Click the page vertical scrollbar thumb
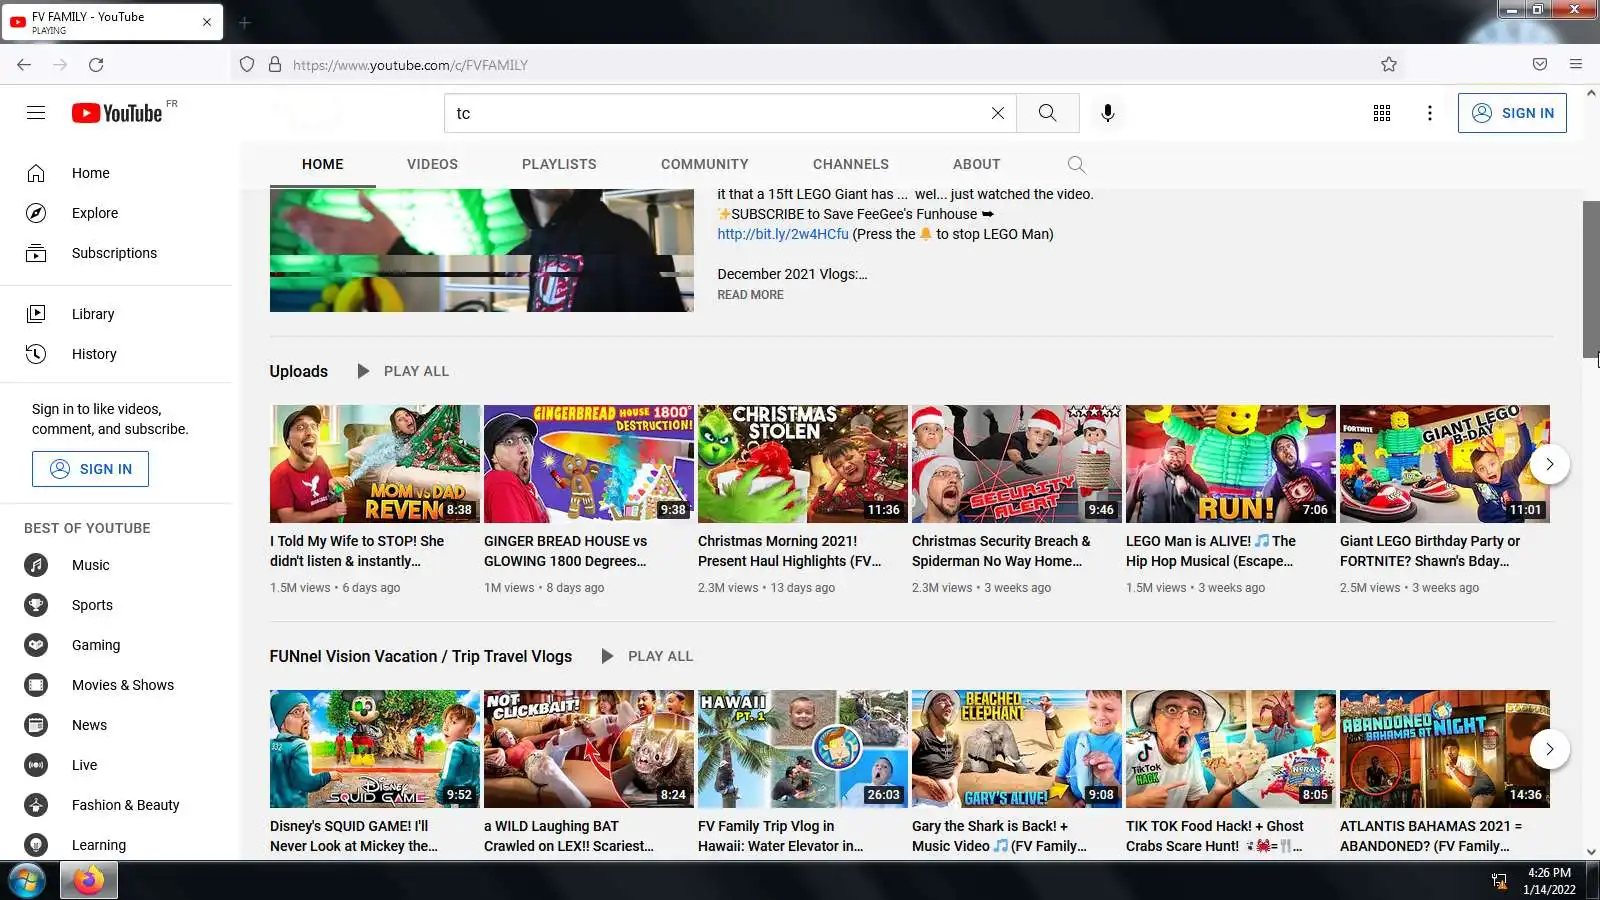1600x900 pixels. coord(1591,279)
